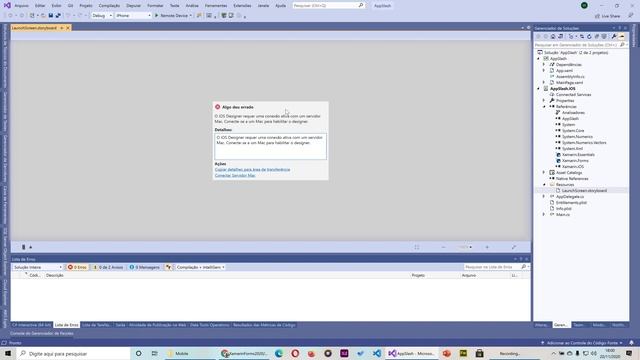The height and width of the screenshot is (360, 640).
Task: Switch to Resultados das Métricas de Código tab
Action: [x=264, y=325]
